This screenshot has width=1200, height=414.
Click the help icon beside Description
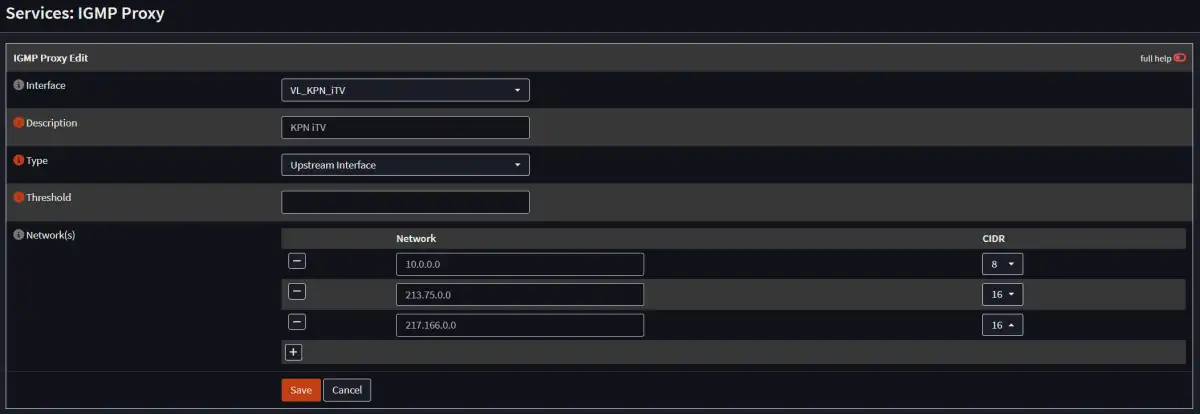18,123
